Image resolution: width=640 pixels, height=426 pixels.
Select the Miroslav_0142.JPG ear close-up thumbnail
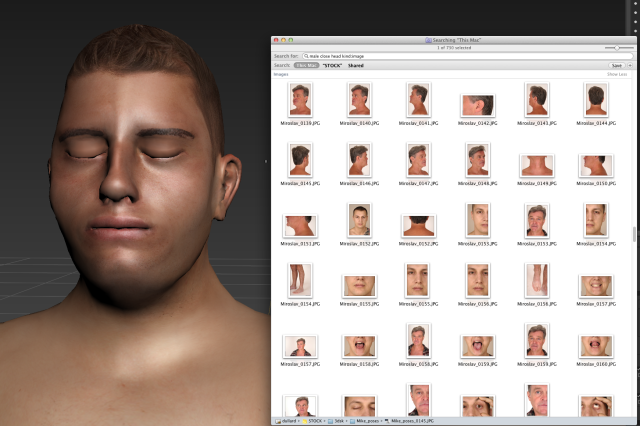(x=478, y=105)
